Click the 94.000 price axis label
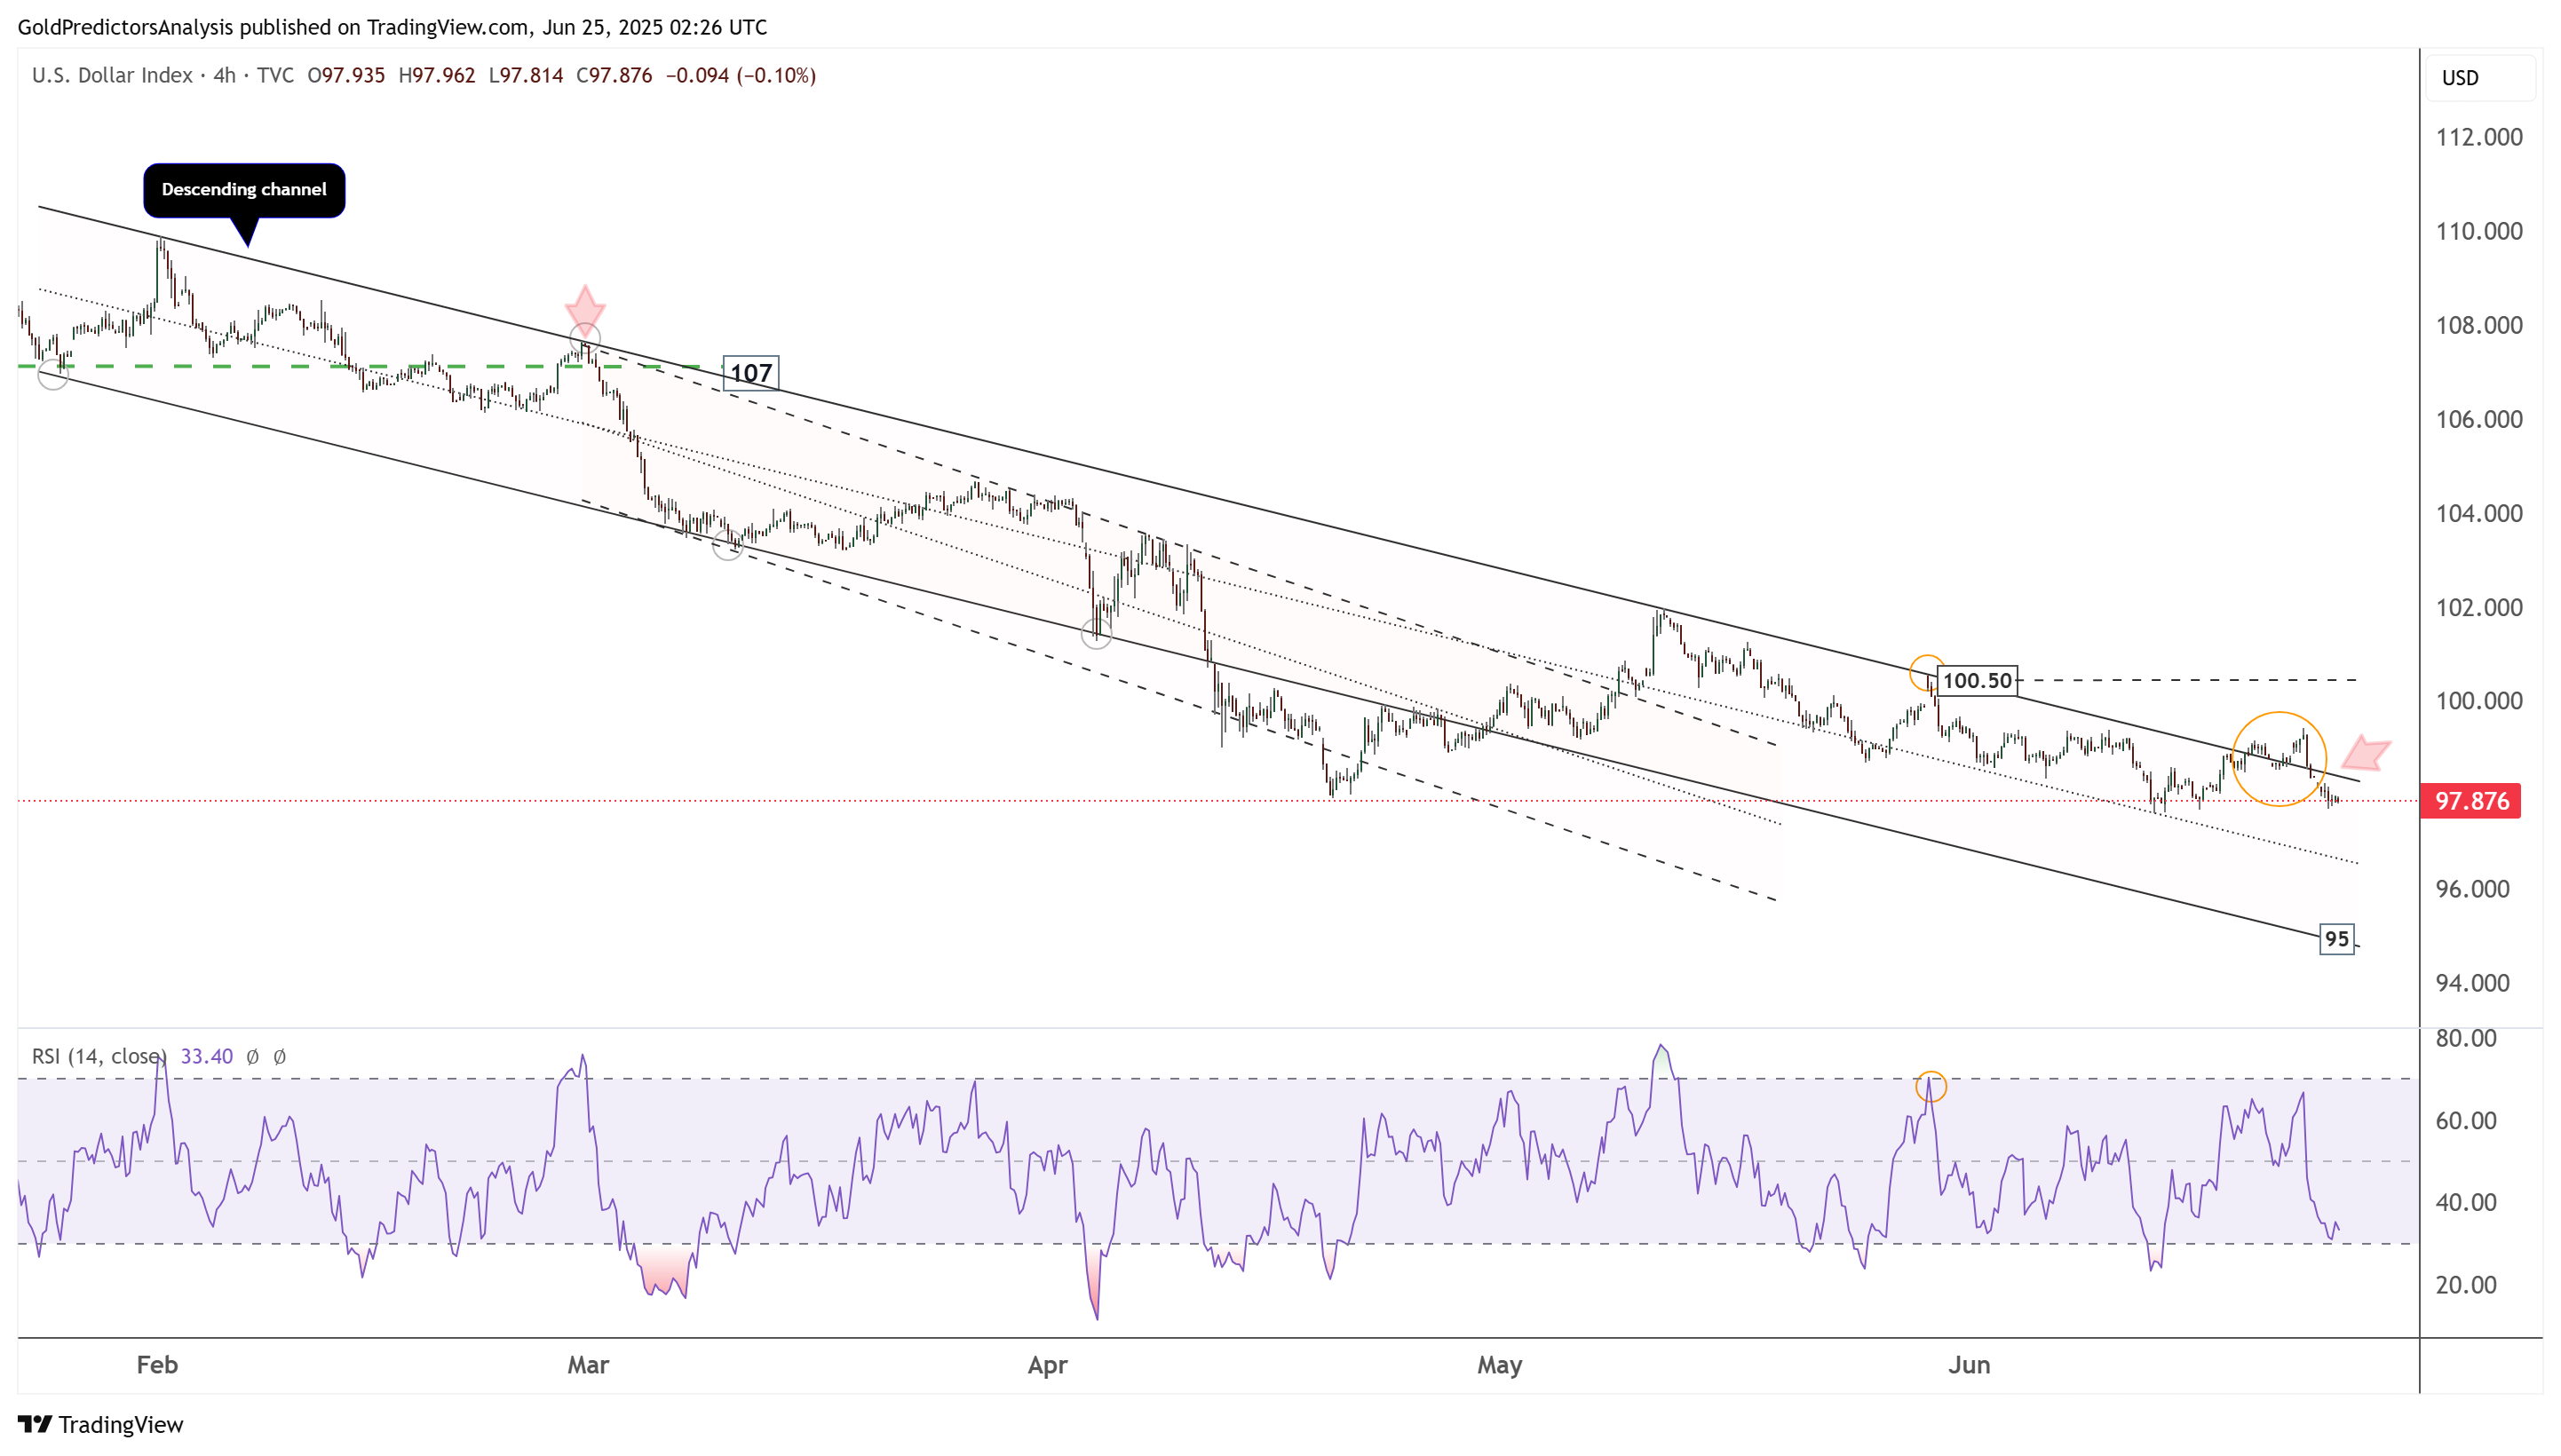2561x1456 pixels. pos(2473,983)
